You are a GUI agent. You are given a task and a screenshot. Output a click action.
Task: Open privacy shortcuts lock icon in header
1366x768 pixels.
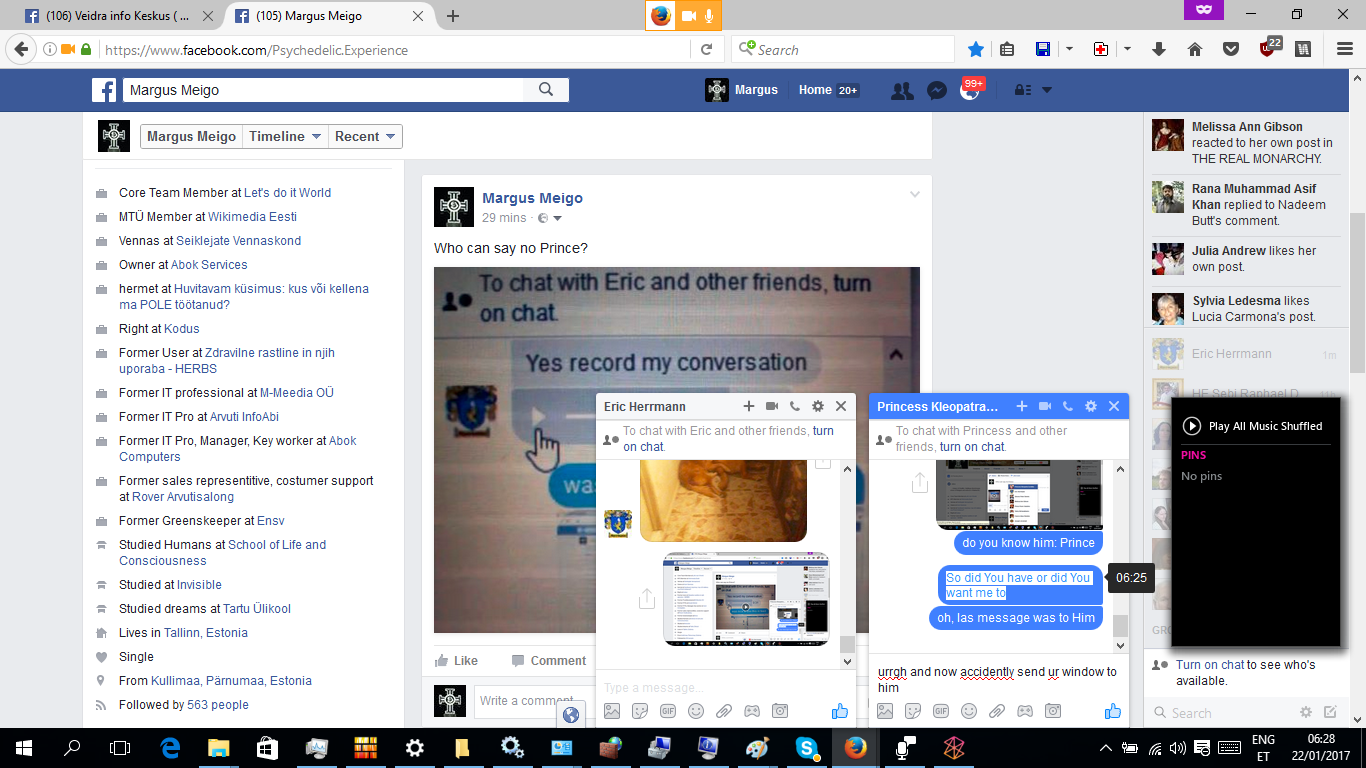tap(1022, 90)
